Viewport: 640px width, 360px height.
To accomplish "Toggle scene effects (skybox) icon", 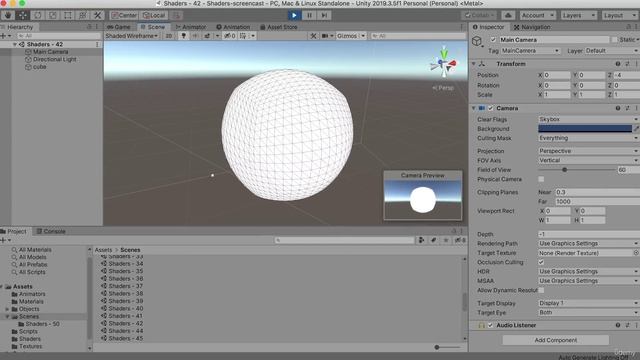I will click(207, 36).
